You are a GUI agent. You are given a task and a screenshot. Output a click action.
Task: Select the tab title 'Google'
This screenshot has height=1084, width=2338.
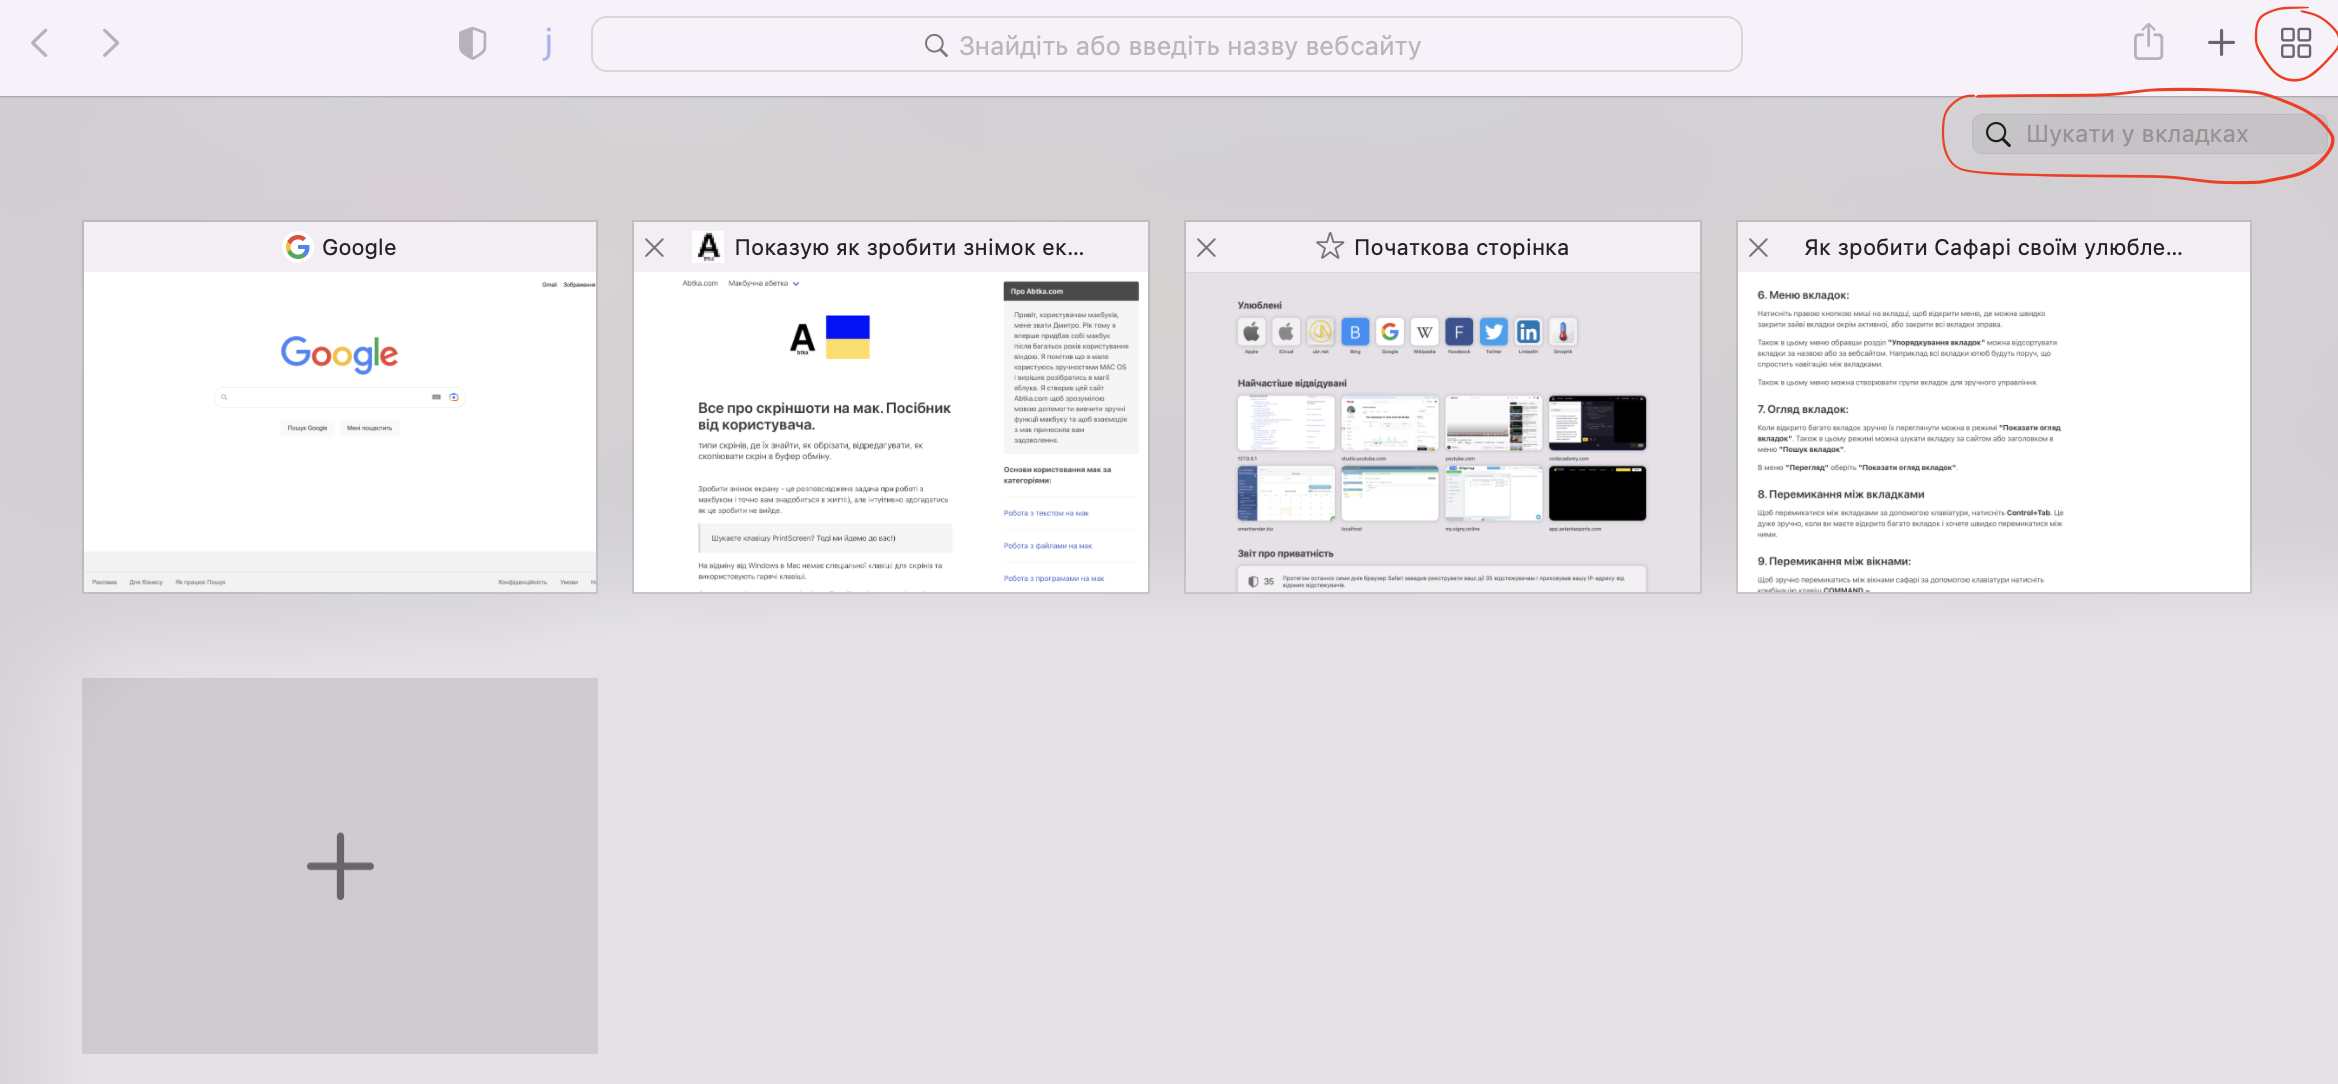(359, 247)
